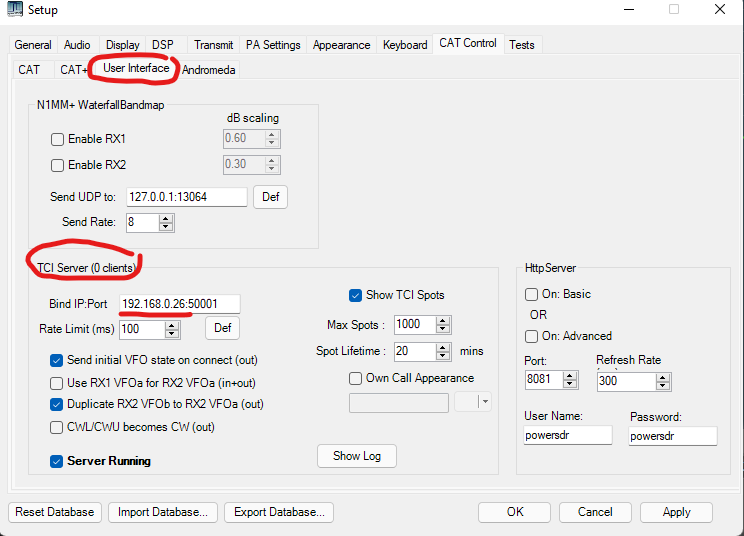Click the Export Database button
The image size is (744, 536).
(x=278, y=512)
